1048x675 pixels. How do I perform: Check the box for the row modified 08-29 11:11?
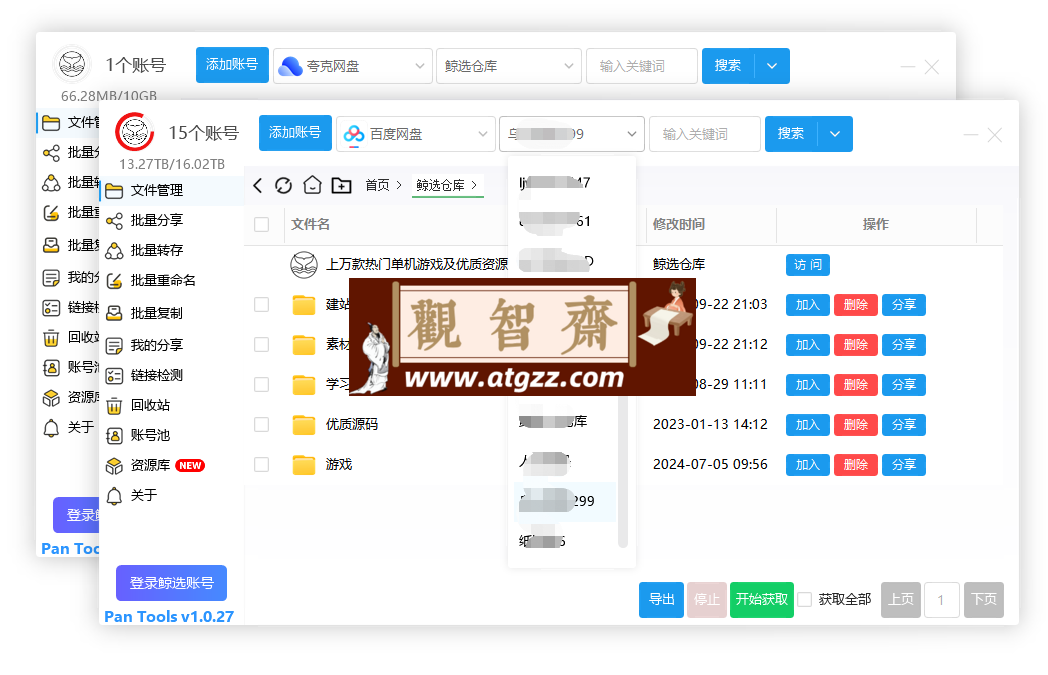click(261, 385)
